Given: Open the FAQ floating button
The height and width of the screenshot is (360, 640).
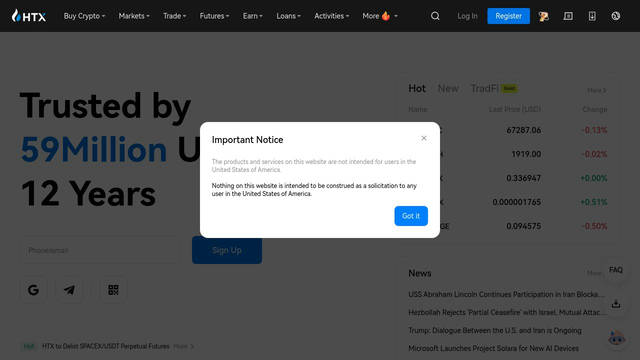Looking at the screenshot, I should pyautogui.click(x=616, y=270).
